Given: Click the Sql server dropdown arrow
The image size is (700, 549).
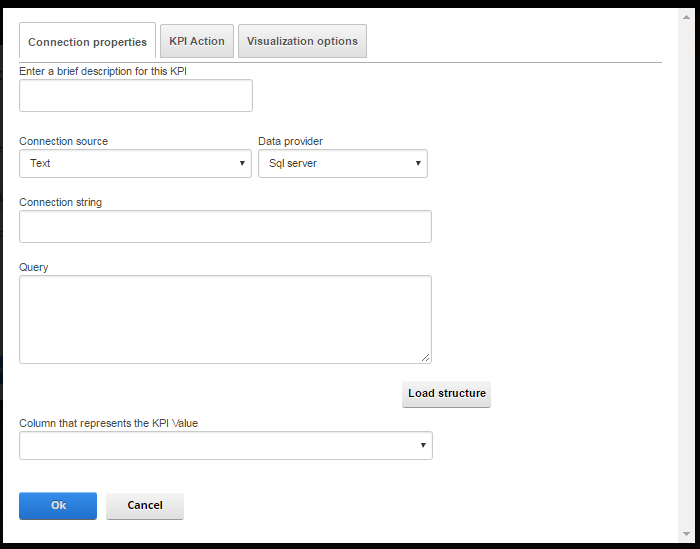Looking at the screenshot, I should 418,163.
